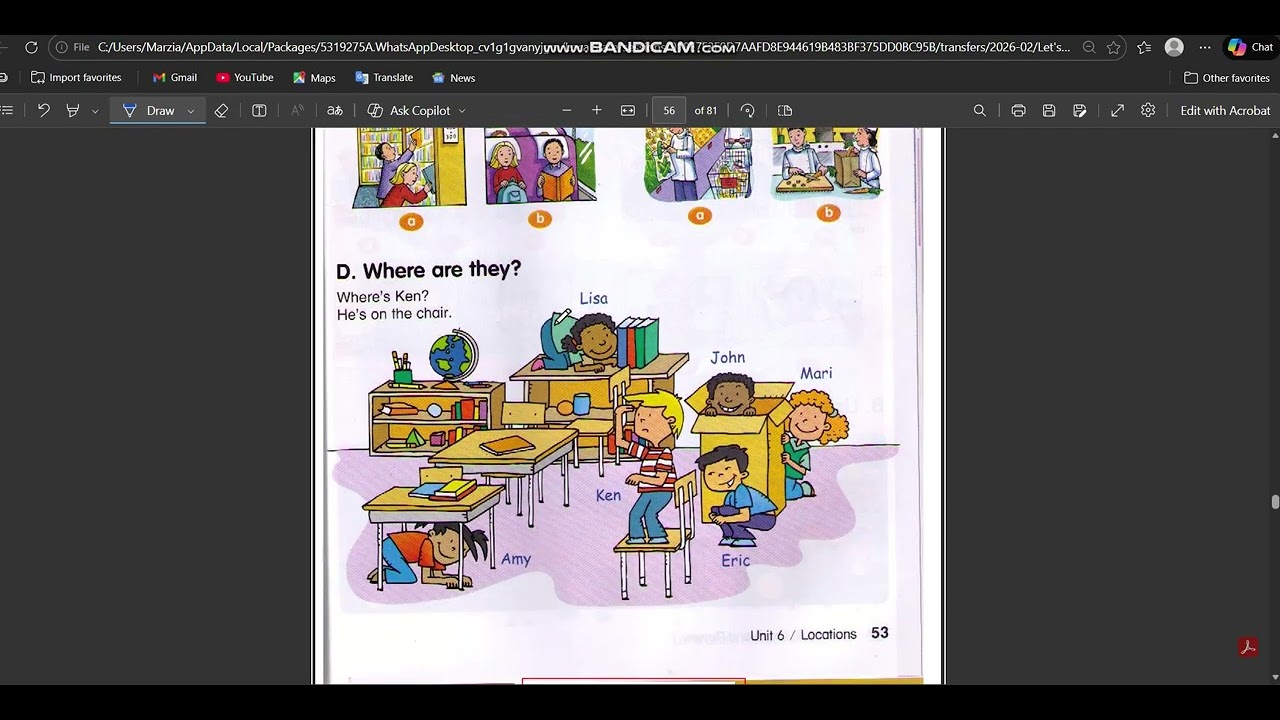Click the name label "Lisa"
Screen dimensions: 1280x720
coord(594,298)
